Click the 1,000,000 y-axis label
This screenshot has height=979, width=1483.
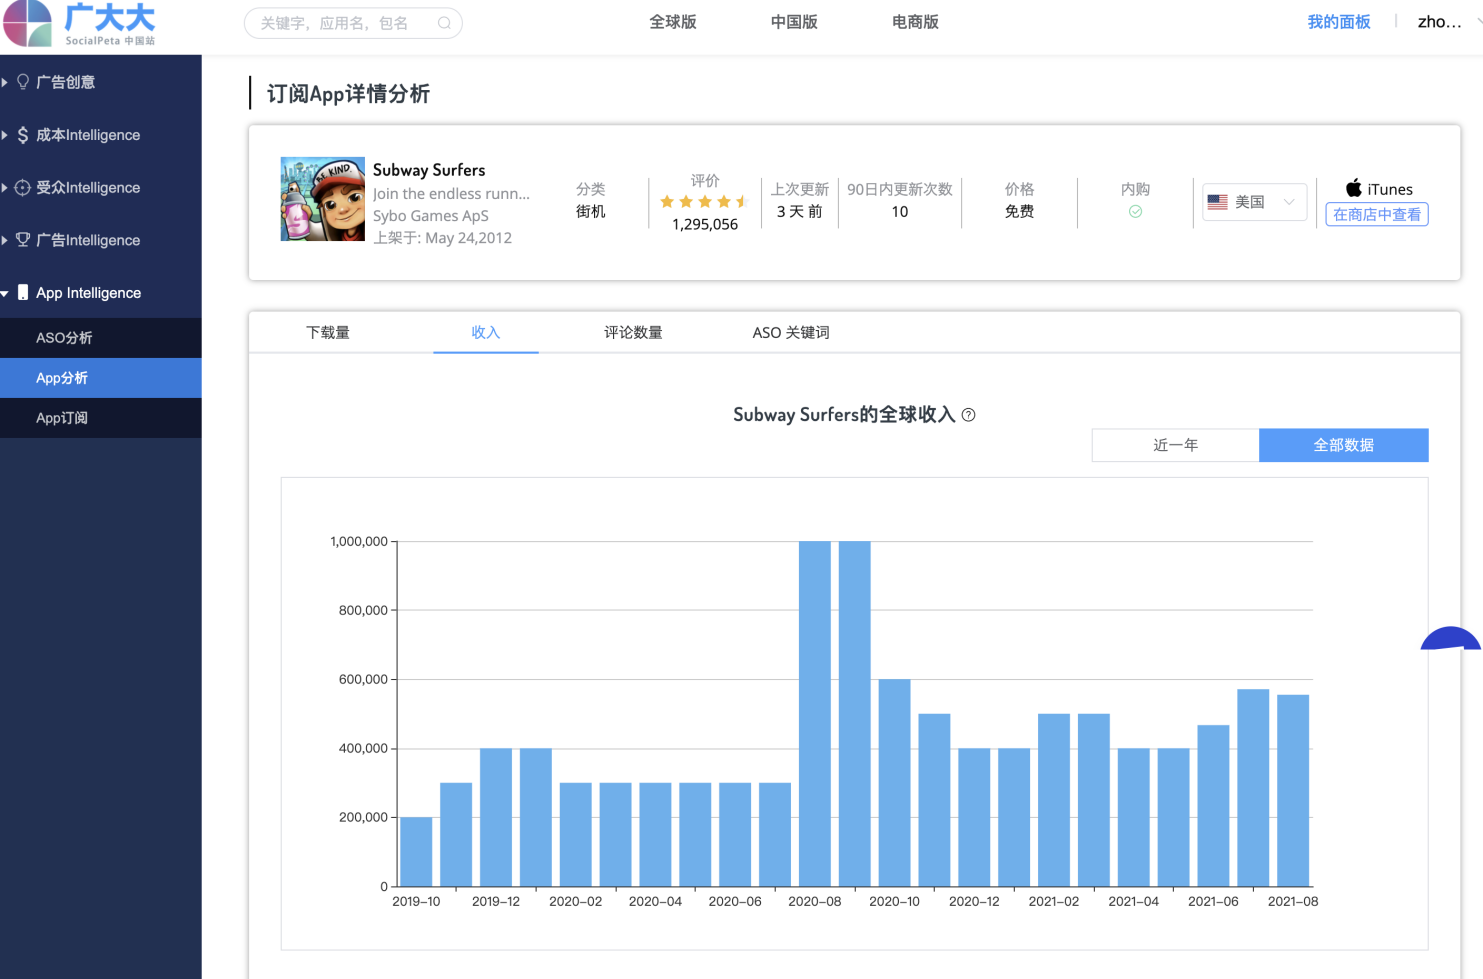(x=359, y=541)
